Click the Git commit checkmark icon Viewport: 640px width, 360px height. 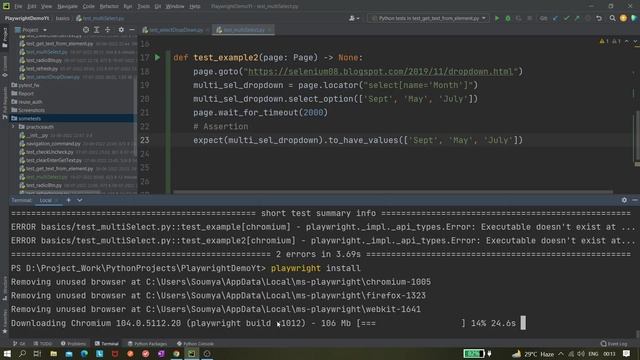click(x=566, y=18)
